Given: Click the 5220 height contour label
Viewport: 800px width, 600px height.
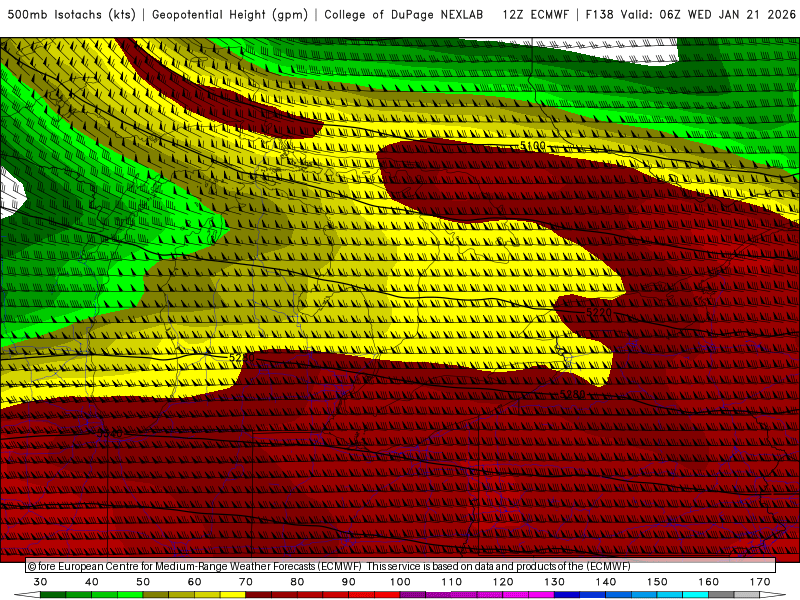Looking at the screenshot, I should [x=598, y=312].
